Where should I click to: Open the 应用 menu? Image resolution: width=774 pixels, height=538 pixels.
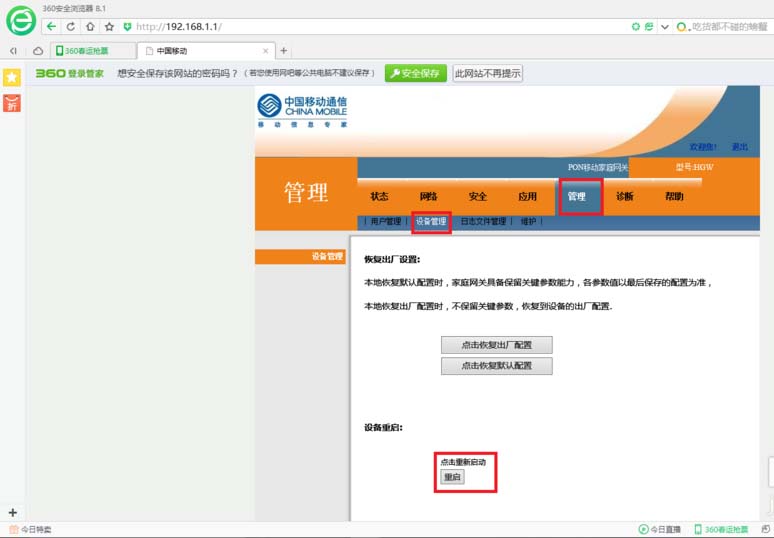point(527,196)
